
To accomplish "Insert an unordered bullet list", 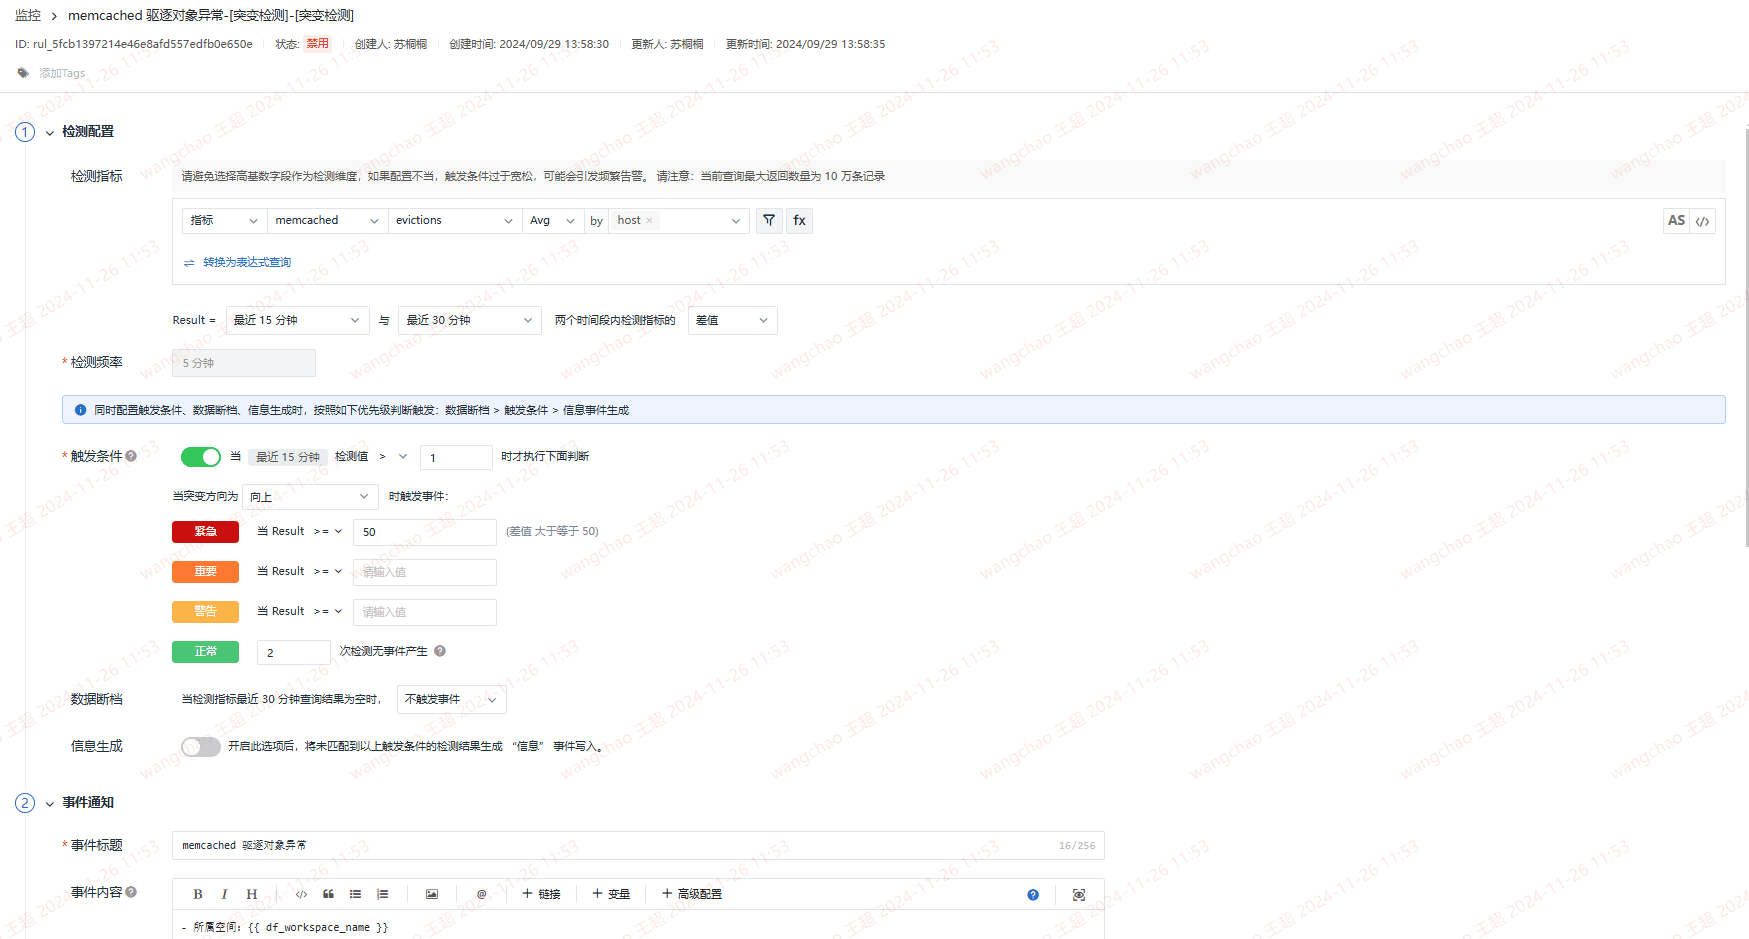I will pos(355,894).
